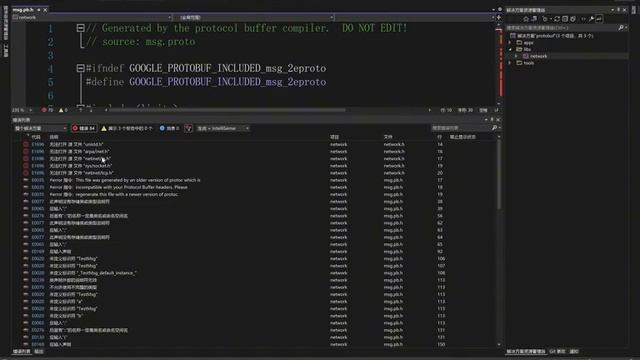Click the error list panel auto-hide pin icon
Screen dimensions: 640x360
pos(492,120)
